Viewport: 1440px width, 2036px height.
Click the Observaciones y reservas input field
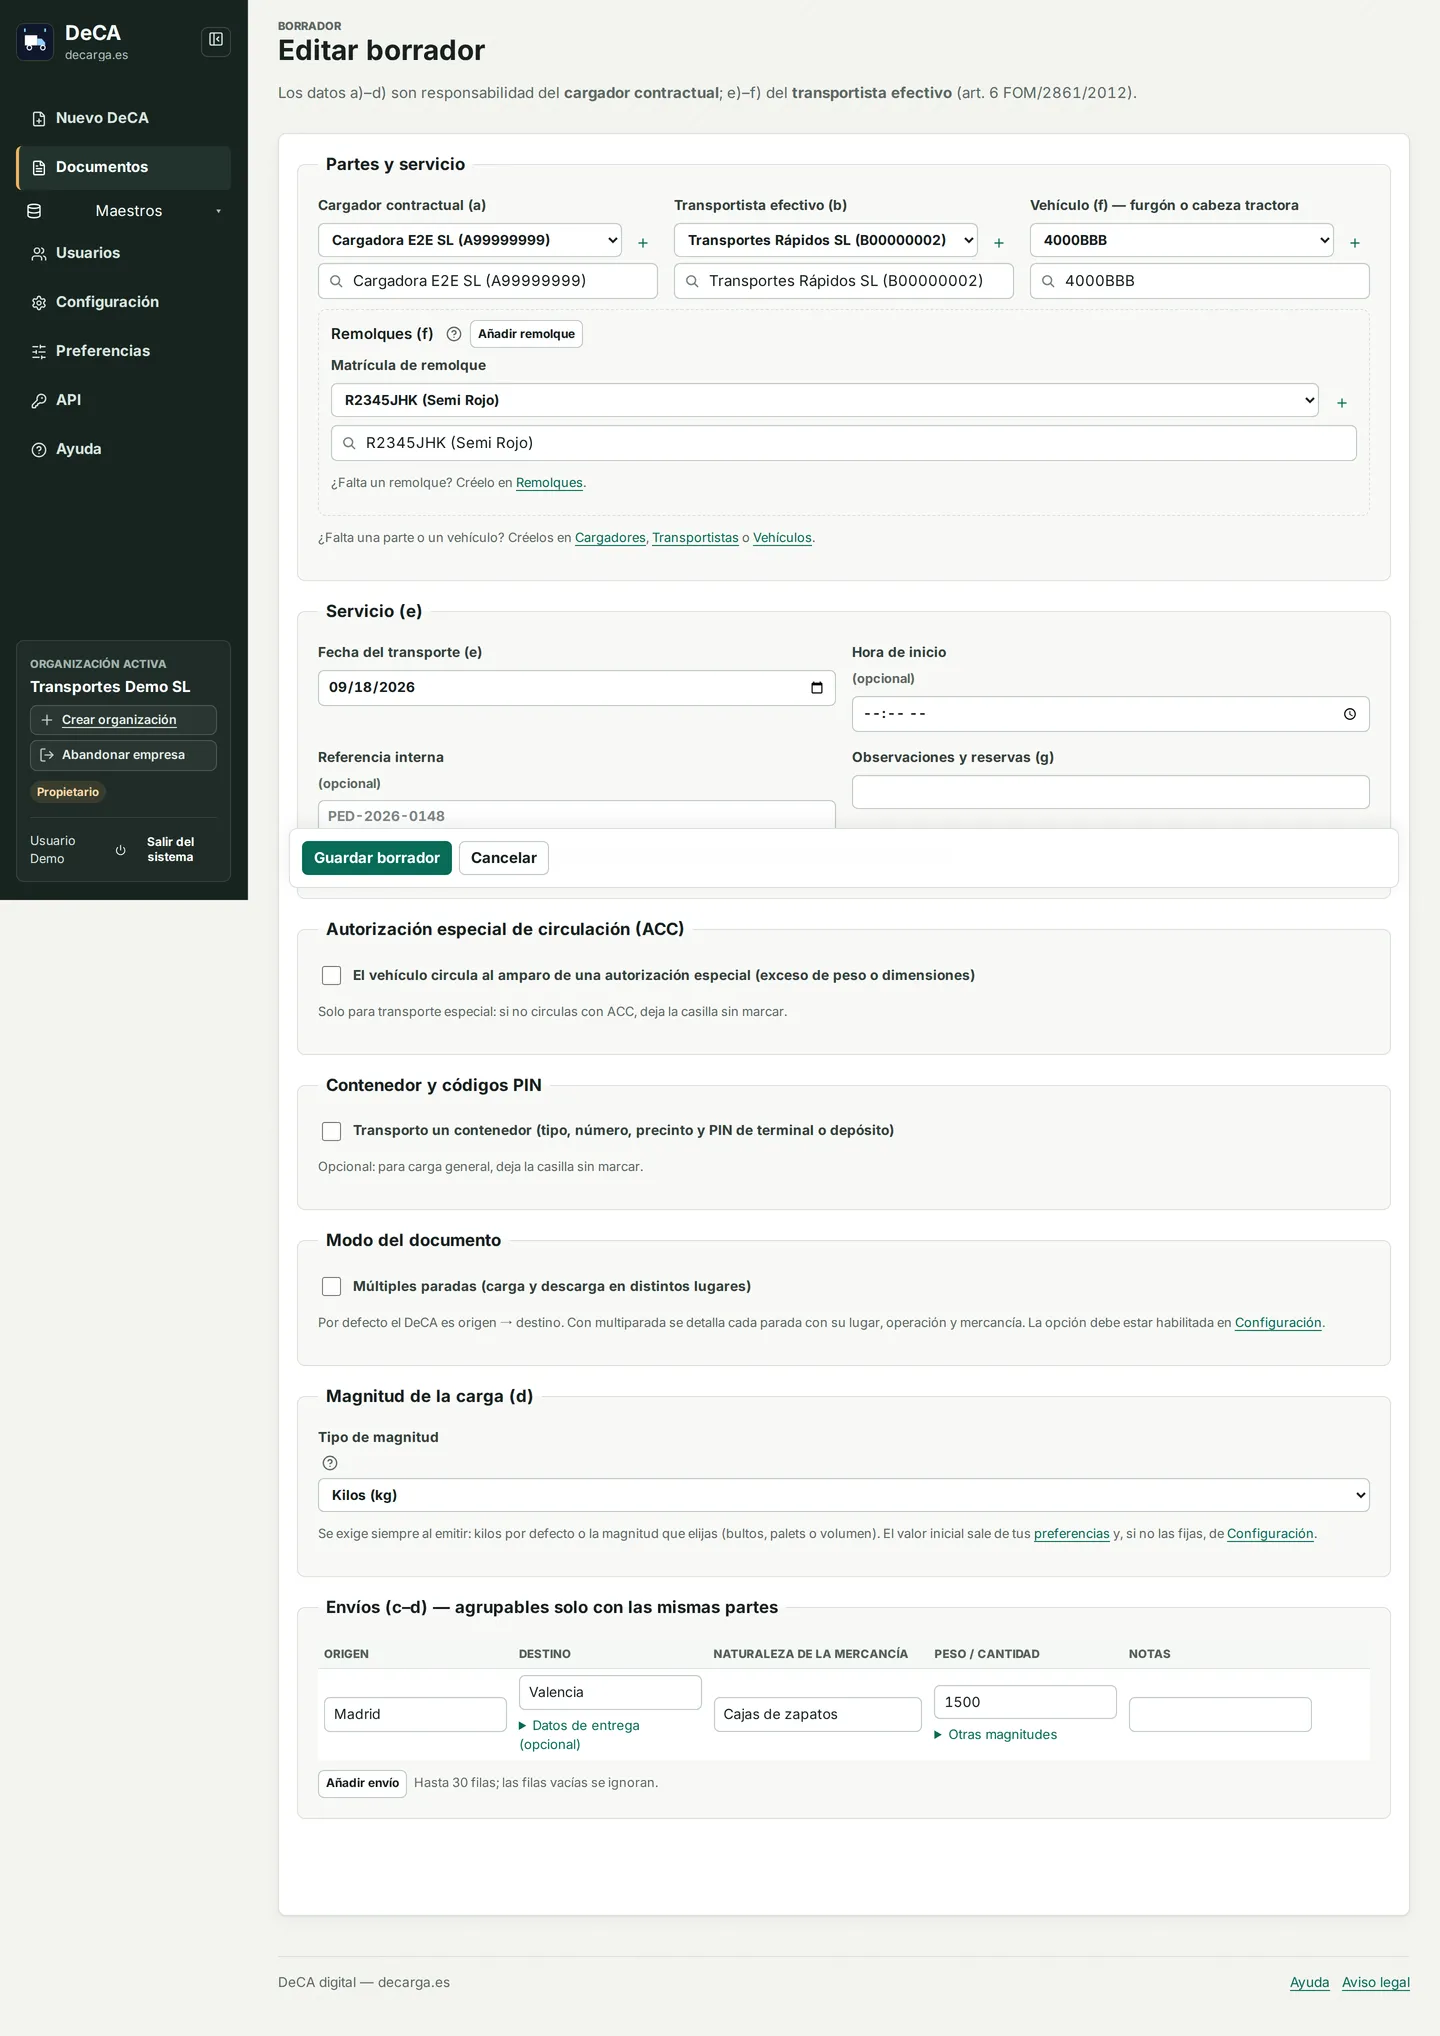pyautogui.click(x=1110, y=792)
